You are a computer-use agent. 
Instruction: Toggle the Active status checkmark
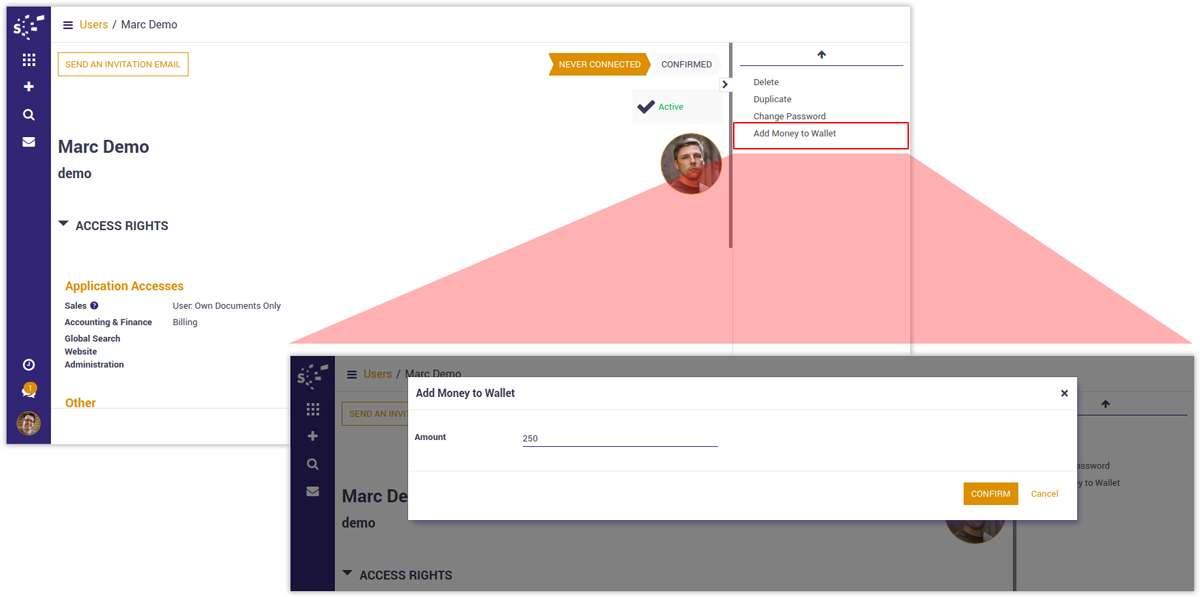tap(647, 107)
